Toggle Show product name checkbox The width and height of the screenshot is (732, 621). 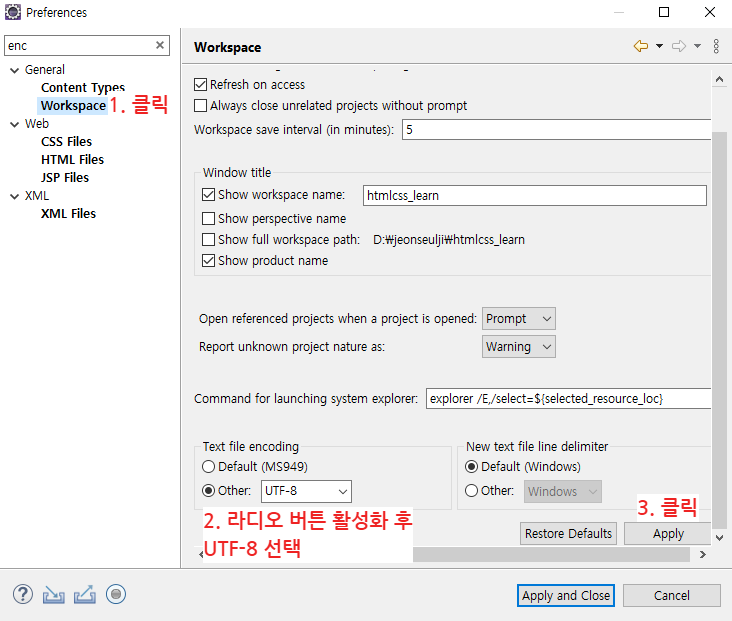[208, 261]
